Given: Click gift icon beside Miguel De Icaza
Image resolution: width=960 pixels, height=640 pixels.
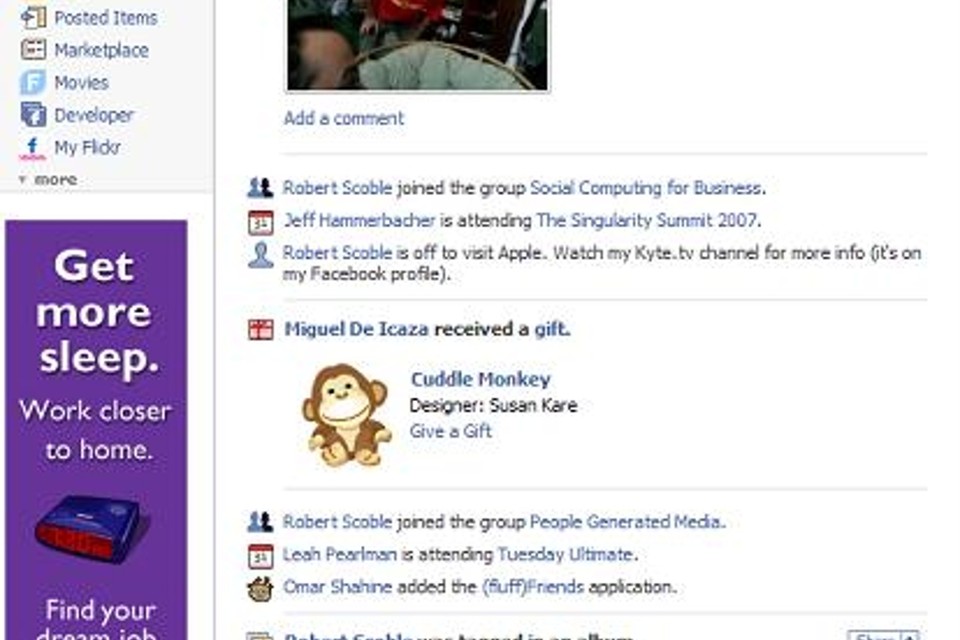Looking at the screenshot, I should [x=260, y=329].
